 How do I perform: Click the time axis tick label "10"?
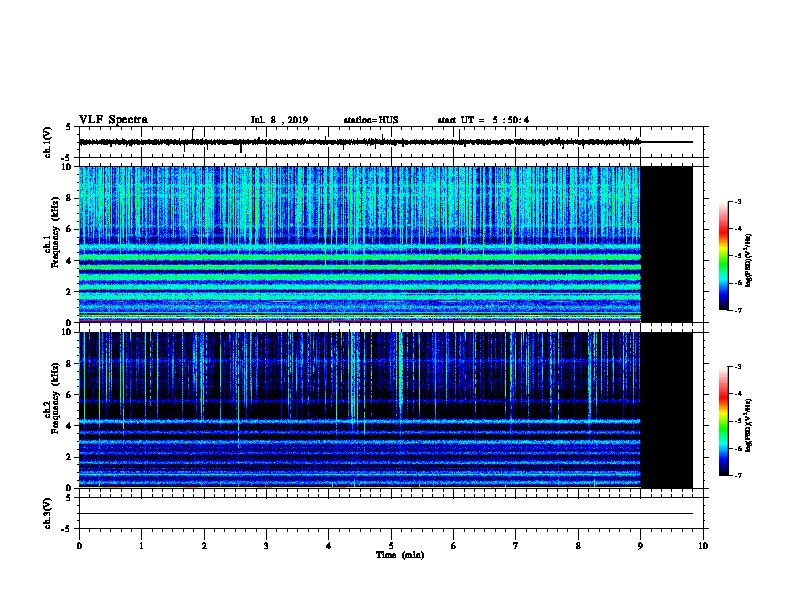tap(703, 545)
